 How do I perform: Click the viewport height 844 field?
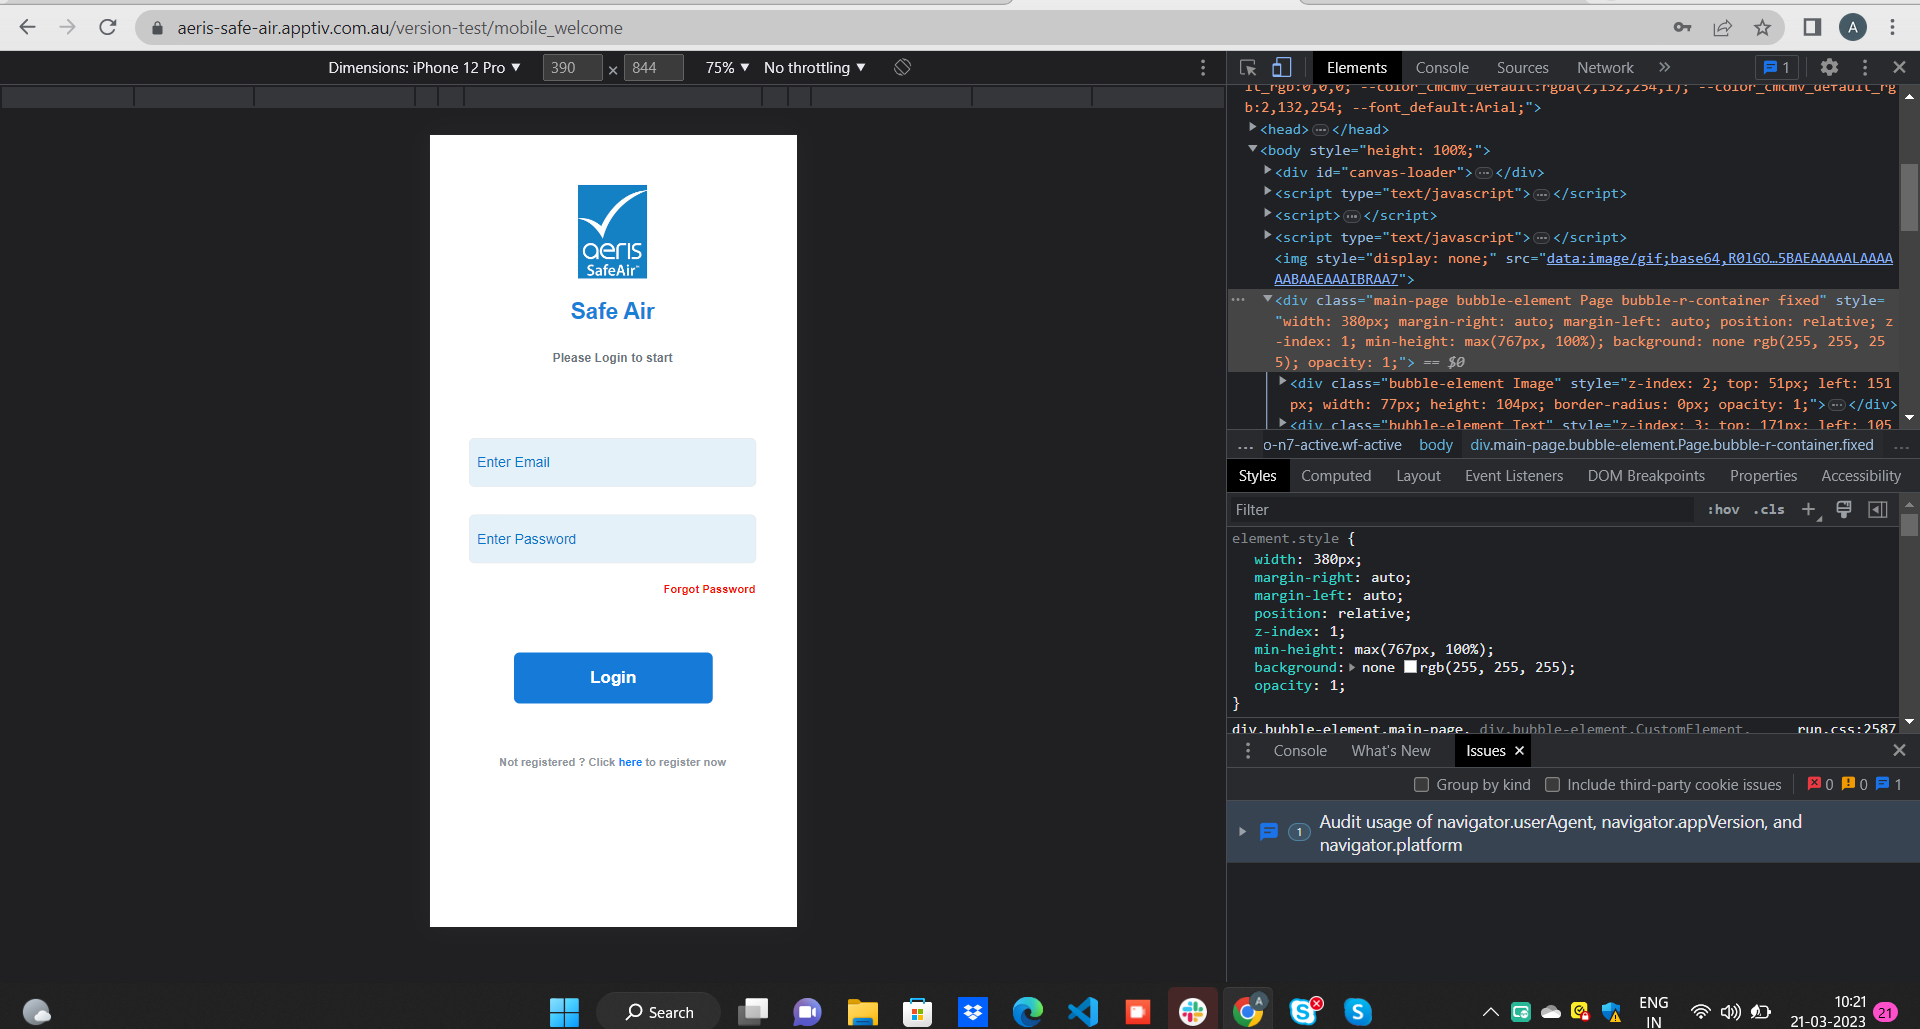tap(654, 68)
